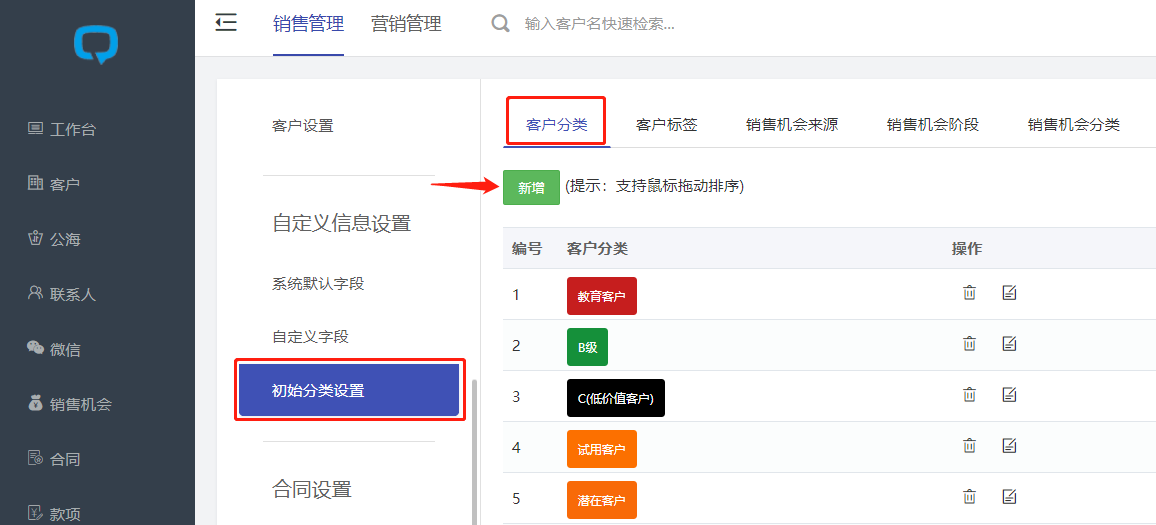Open 客户设置 in the settings menu

pyautogui.click(x=303, y=126)
